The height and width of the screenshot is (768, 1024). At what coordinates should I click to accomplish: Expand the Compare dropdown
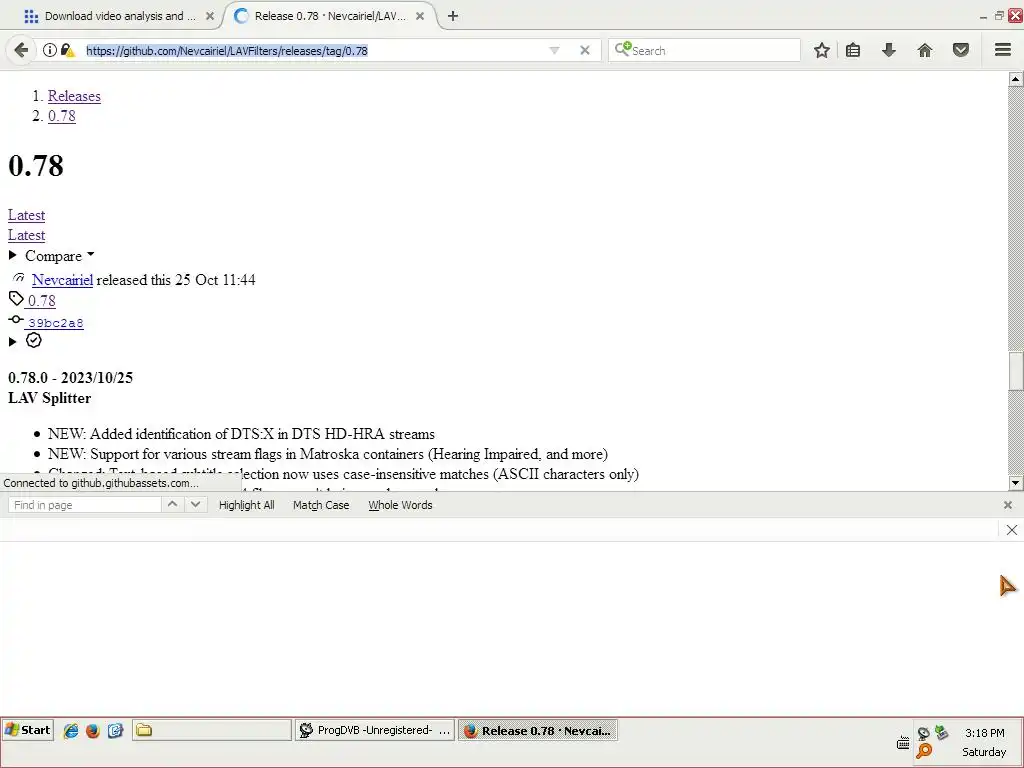(x=53, y=256)
